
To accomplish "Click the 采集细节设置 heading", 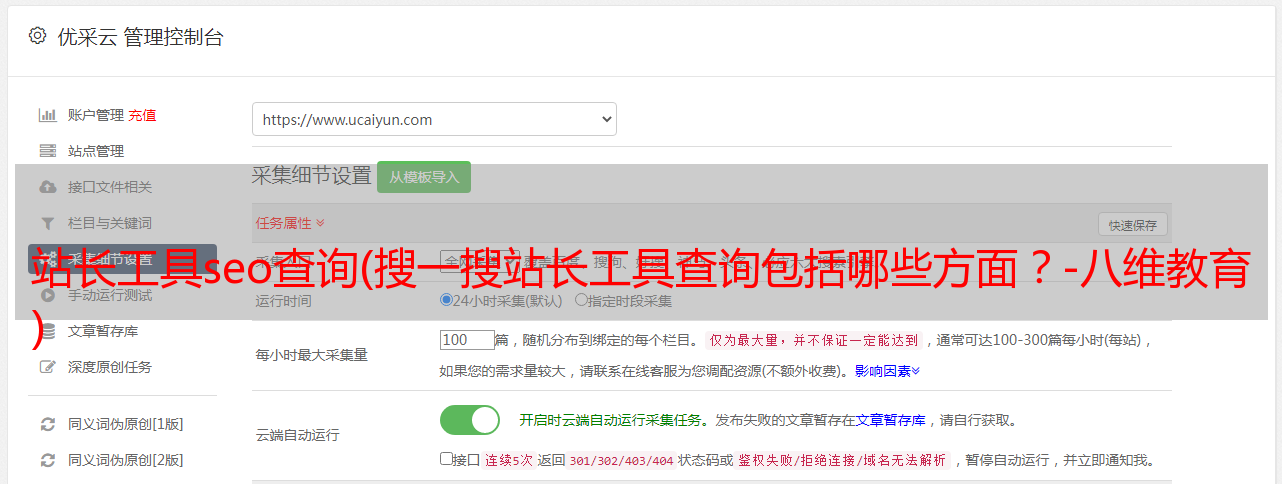I will click(312, 176).
